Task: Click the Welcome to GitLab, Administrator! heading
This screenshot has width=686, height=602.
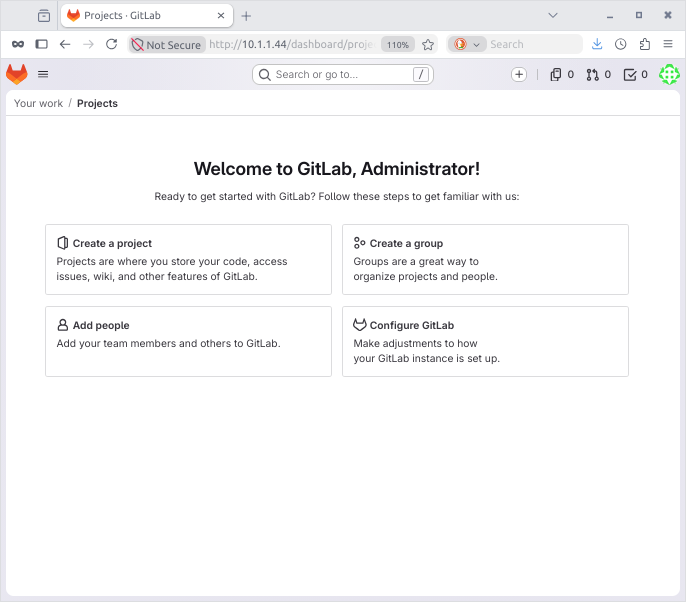Action: (337, 169)
